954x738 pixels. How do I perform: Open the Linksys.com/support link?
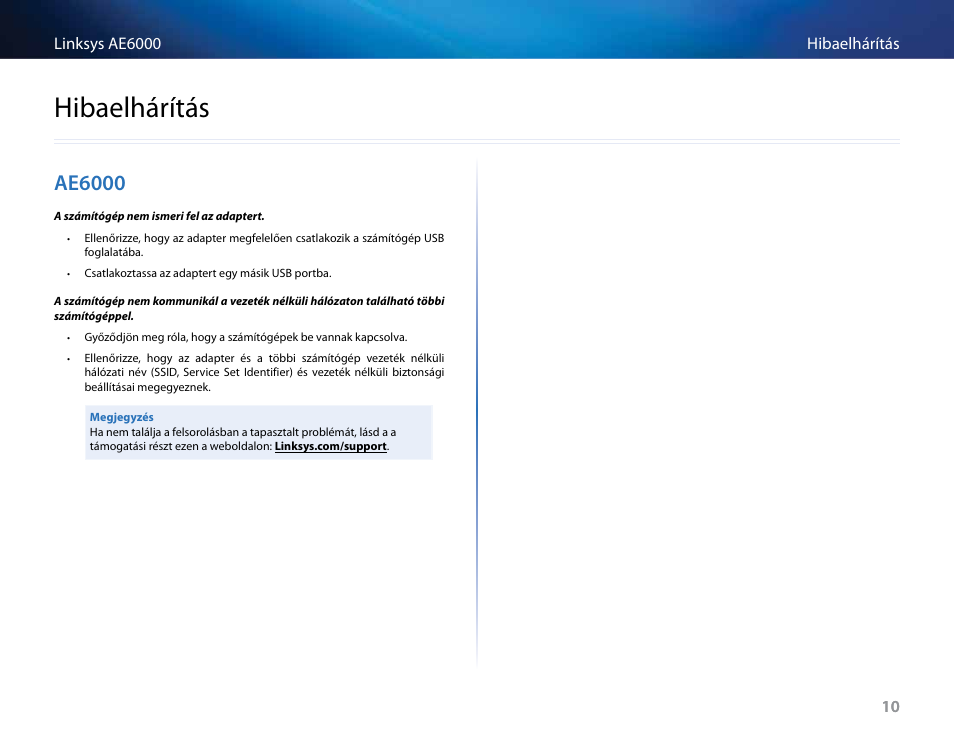(x=330, y=447)
